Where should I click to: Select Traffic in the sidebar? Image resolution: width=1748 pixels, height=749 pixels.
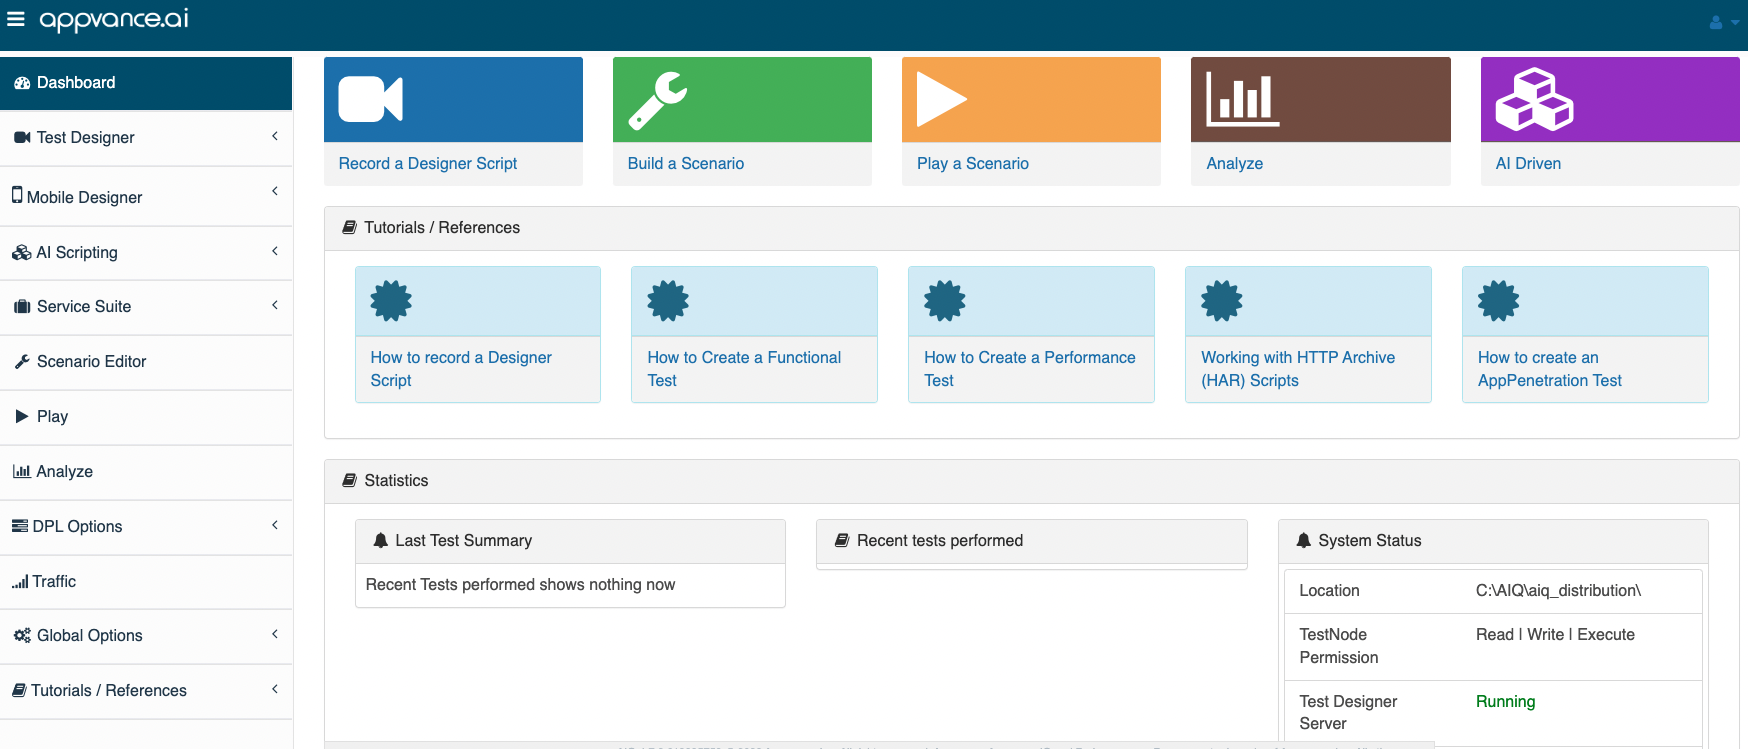pos(54,582)
